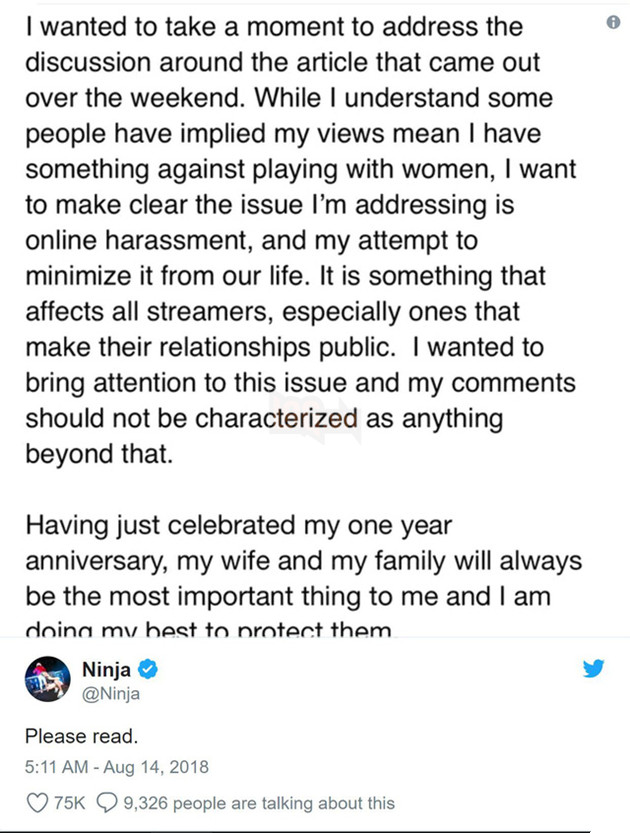The width and height of the screenshot is (630, 833).
Task: Like the tweet with the heart icon
Action: pos(37,803)
